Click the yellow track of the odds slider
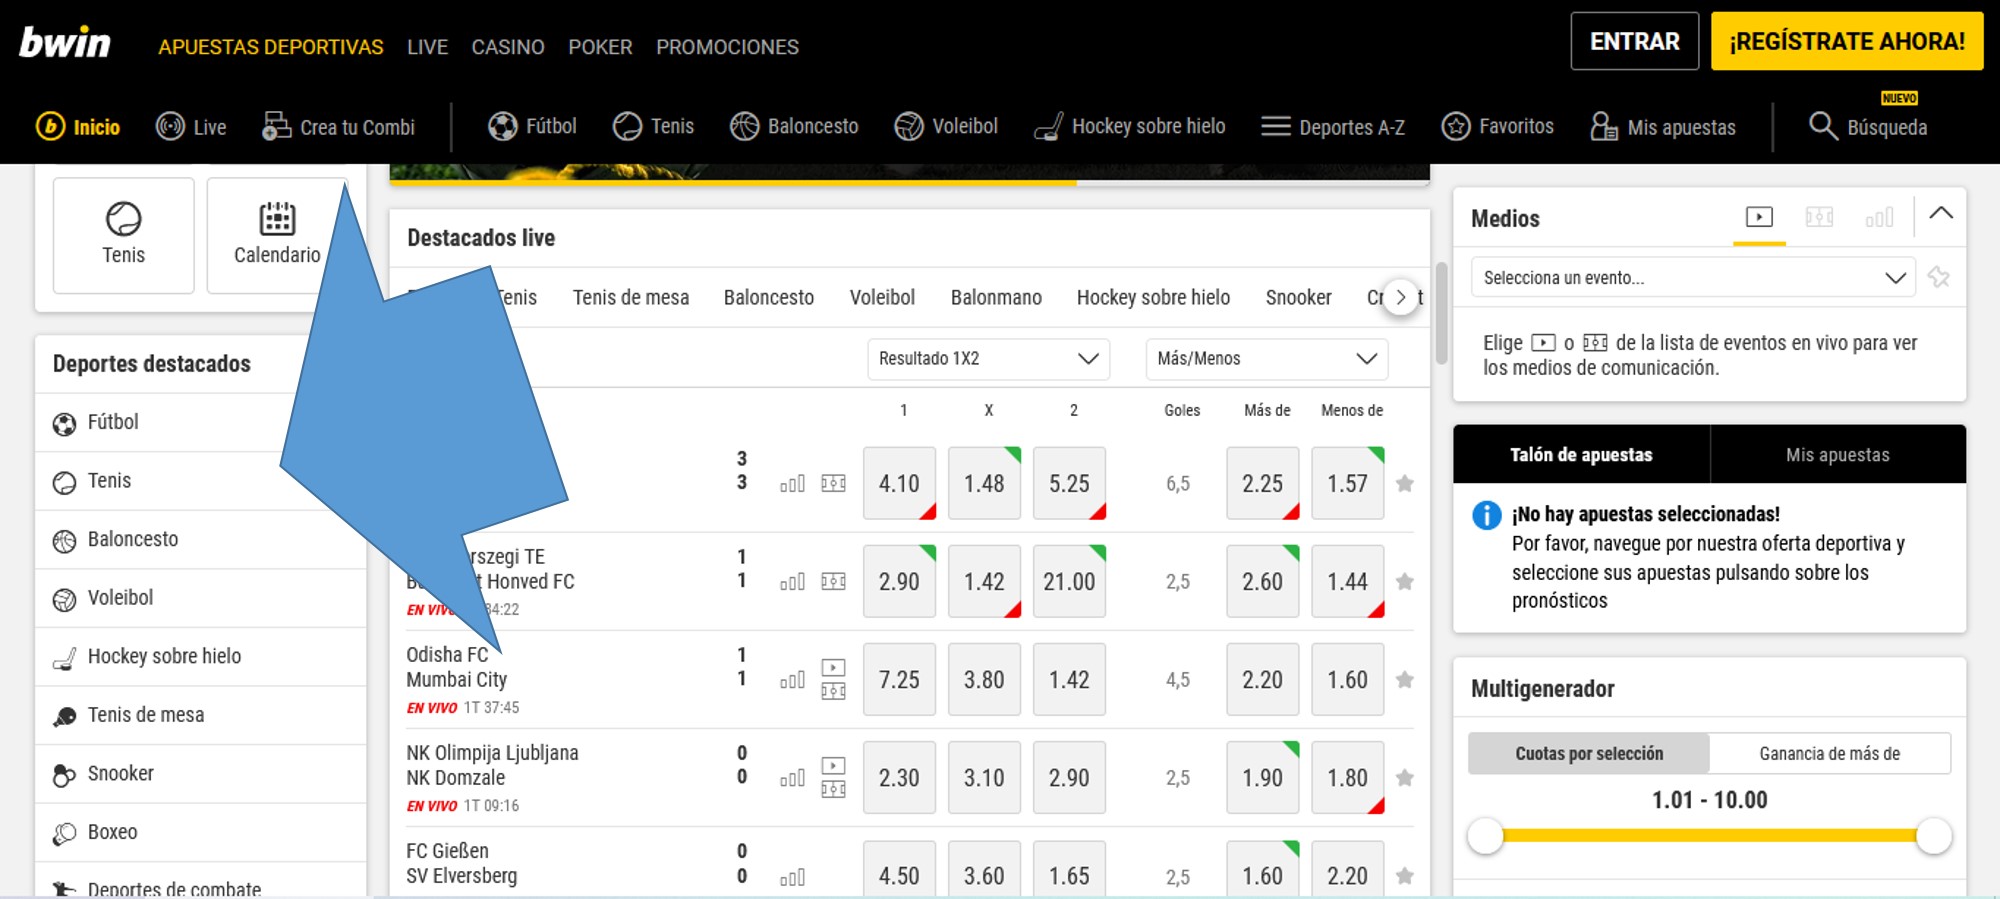 1710,836
